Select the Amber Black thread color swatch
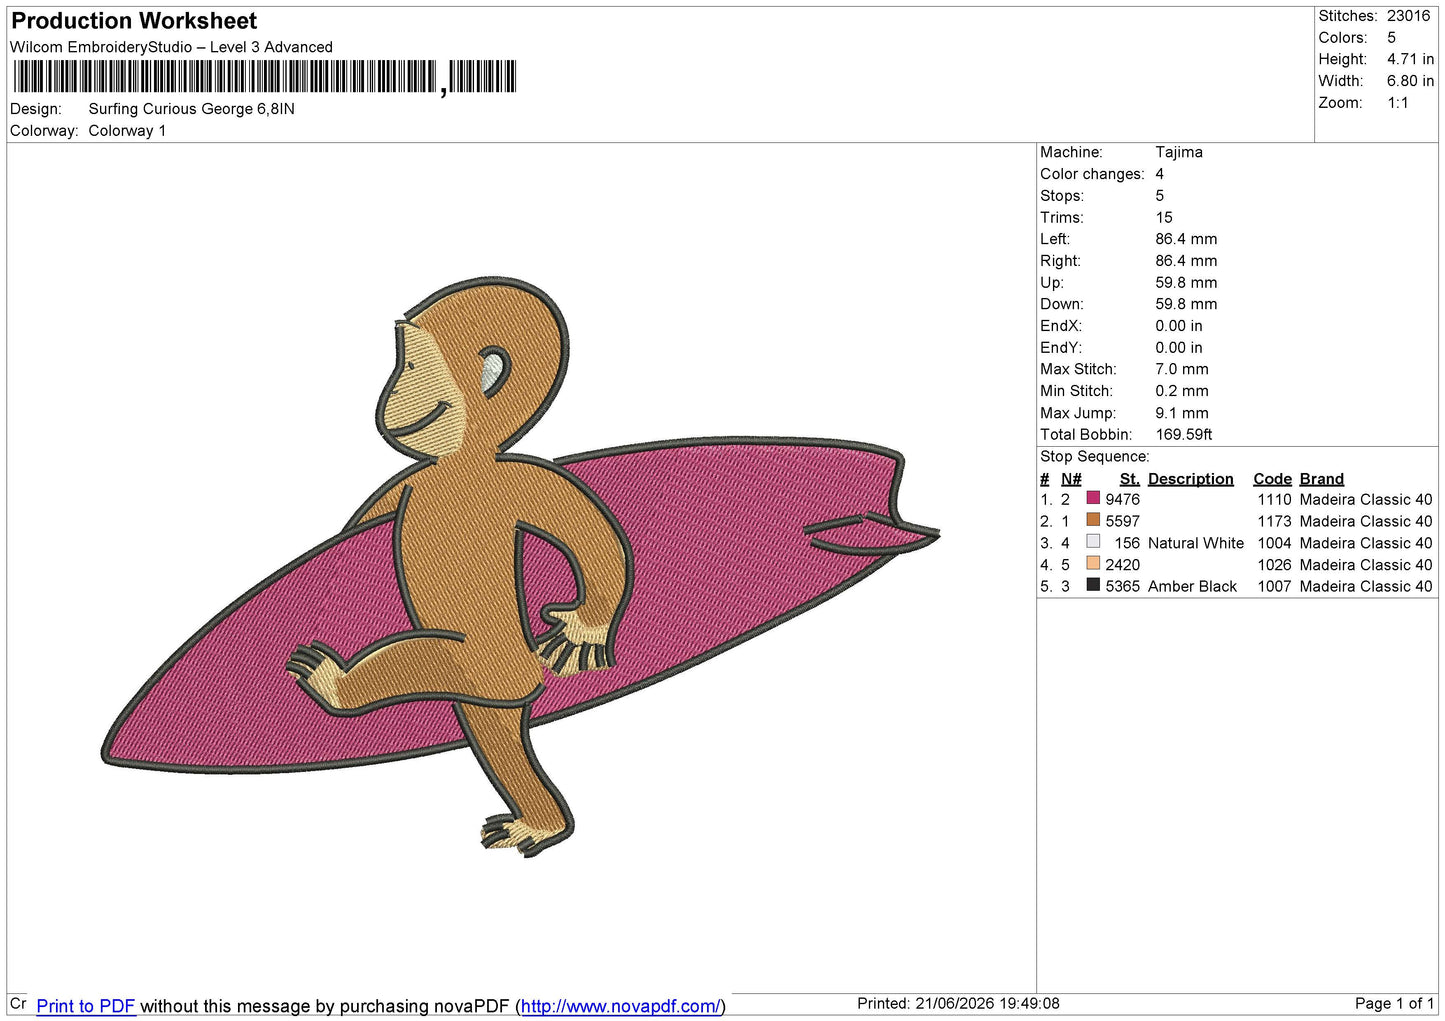1445x1021 pixels. [x=1093, y=586]
